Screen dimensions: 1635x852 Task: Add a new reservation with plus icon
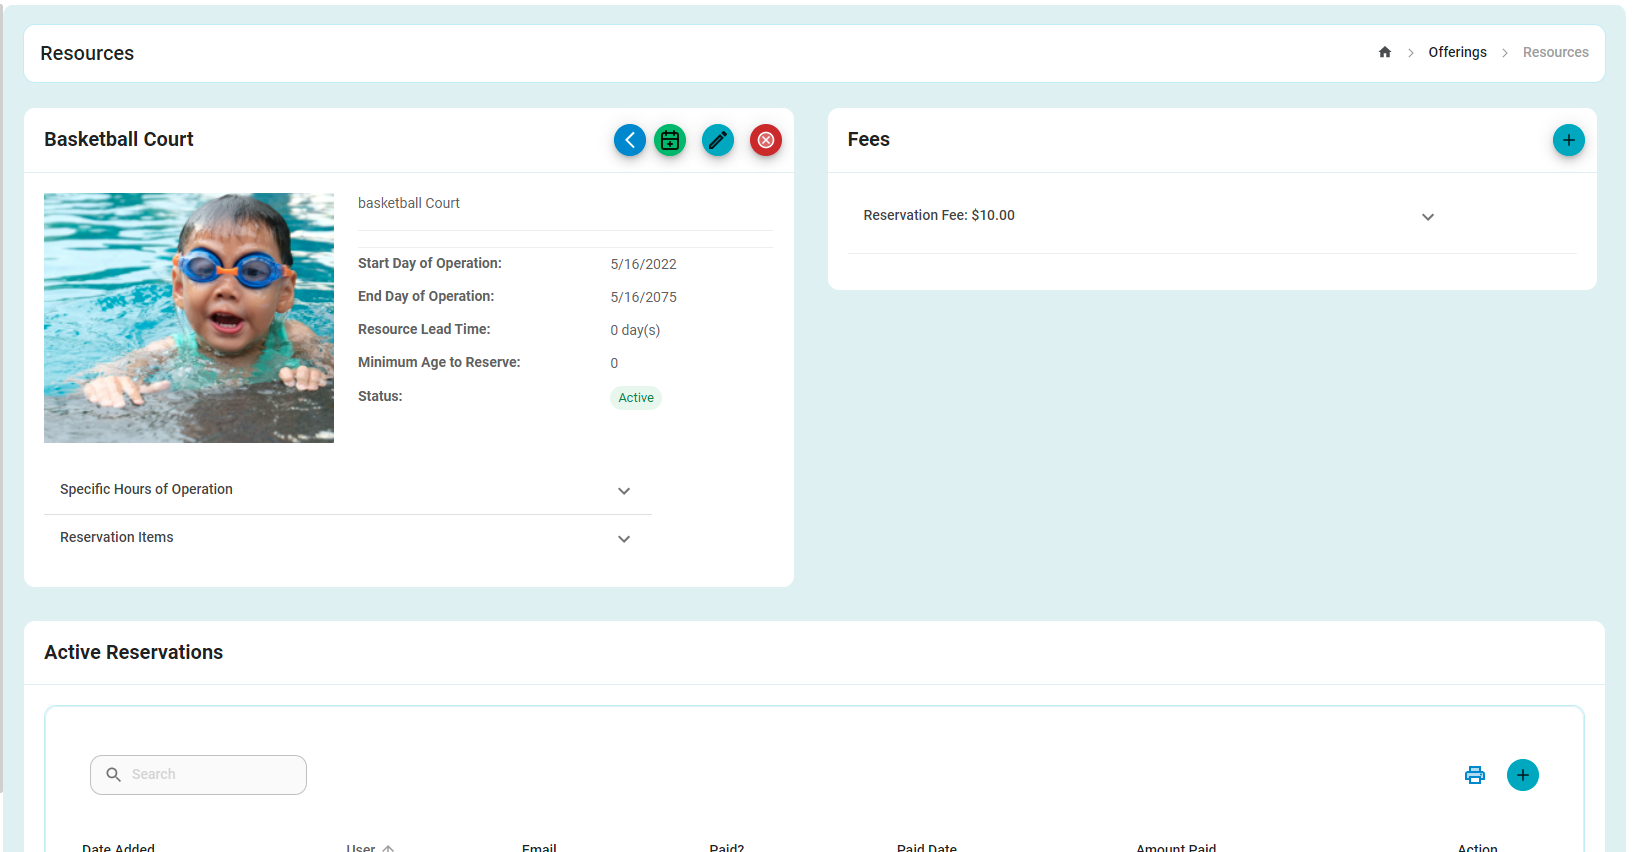[x=1523, y=775]
